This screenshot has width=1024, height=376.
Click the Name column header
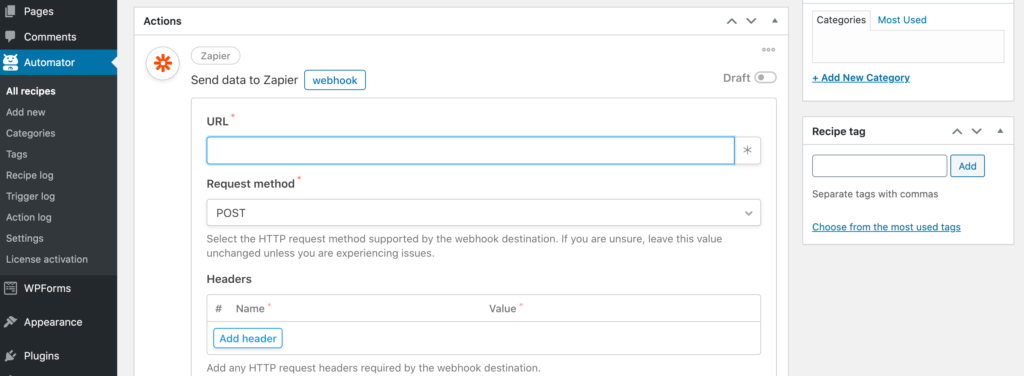coord(250,308)
